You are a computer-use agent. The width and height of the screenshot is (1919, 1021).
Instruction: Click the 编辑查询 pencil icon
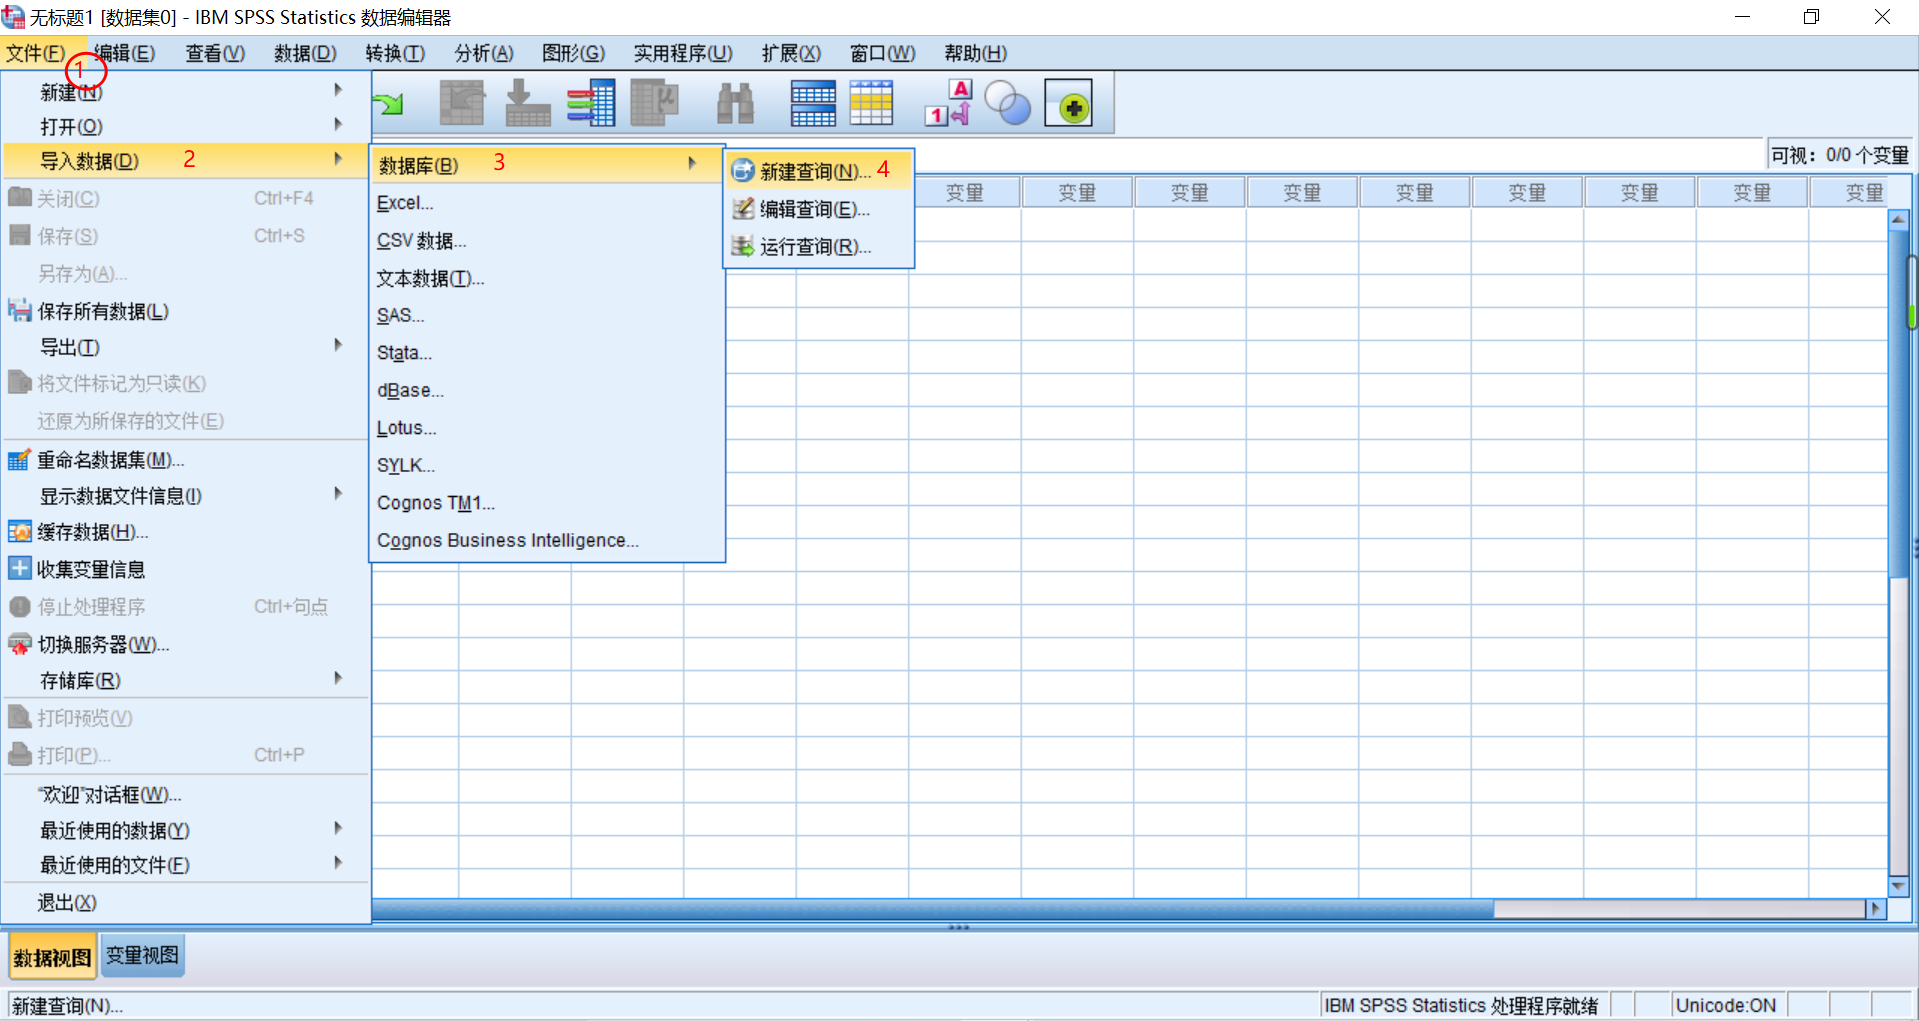point(743,208)
